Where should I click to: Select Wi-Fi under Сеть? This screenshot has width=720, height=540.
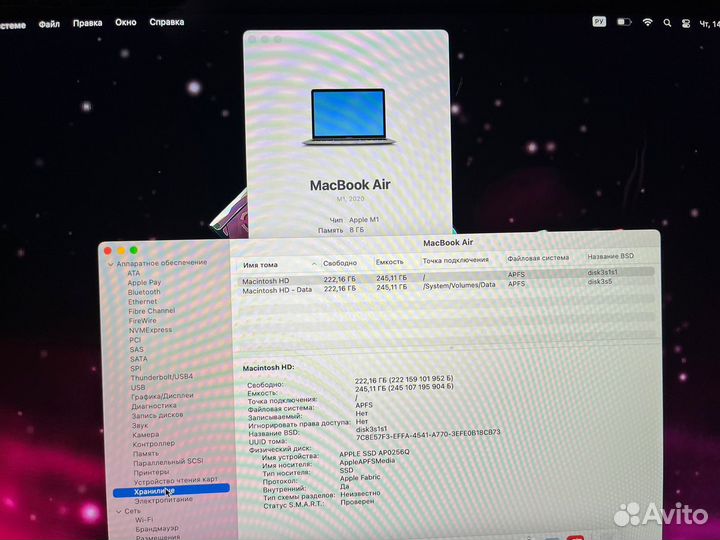click(x=144, y=520)
